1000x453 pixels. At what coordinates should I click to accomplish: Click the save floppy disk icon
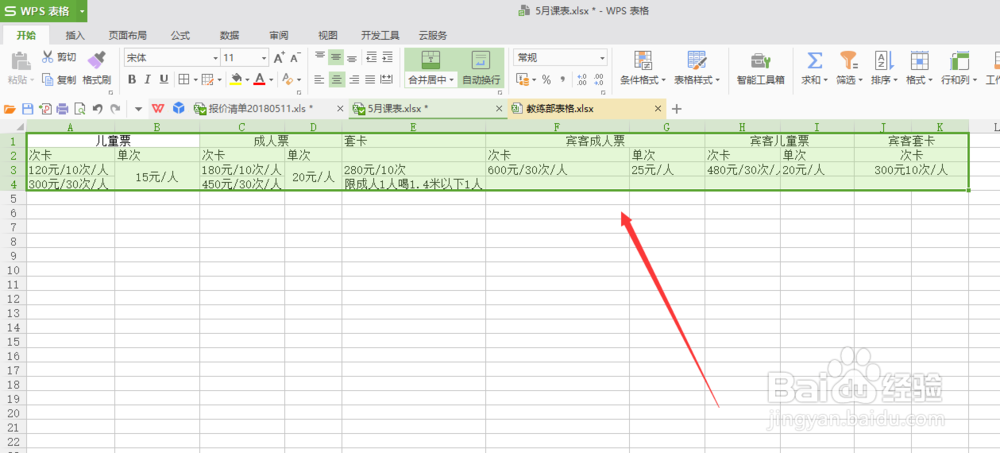click(x=27, y=109)
